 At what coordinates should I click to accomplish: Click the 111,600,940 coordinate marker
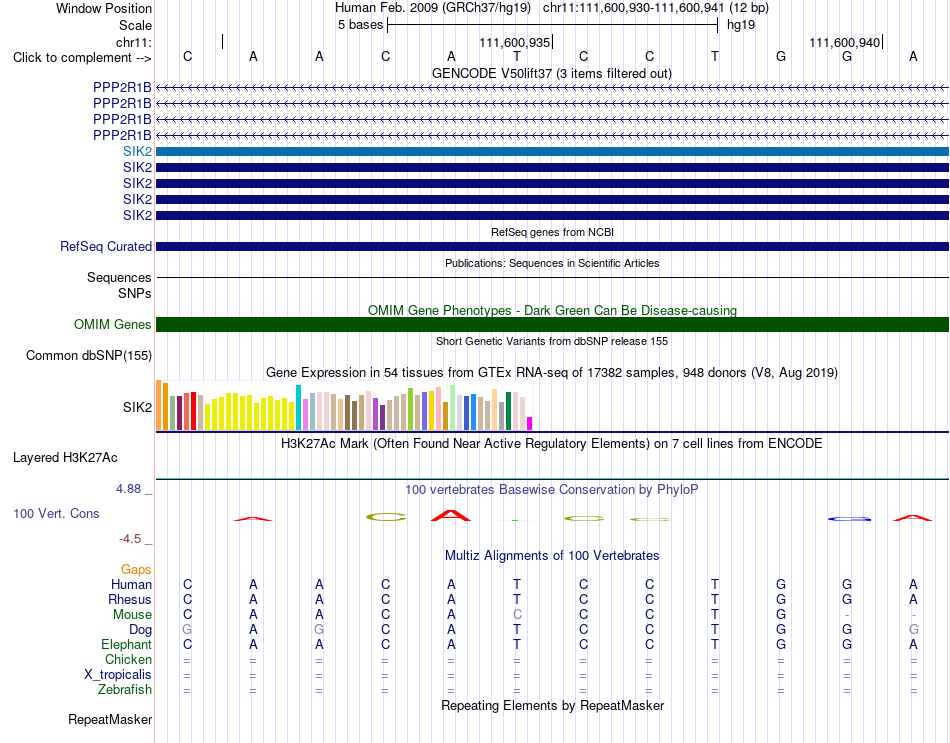pos(845,42)
